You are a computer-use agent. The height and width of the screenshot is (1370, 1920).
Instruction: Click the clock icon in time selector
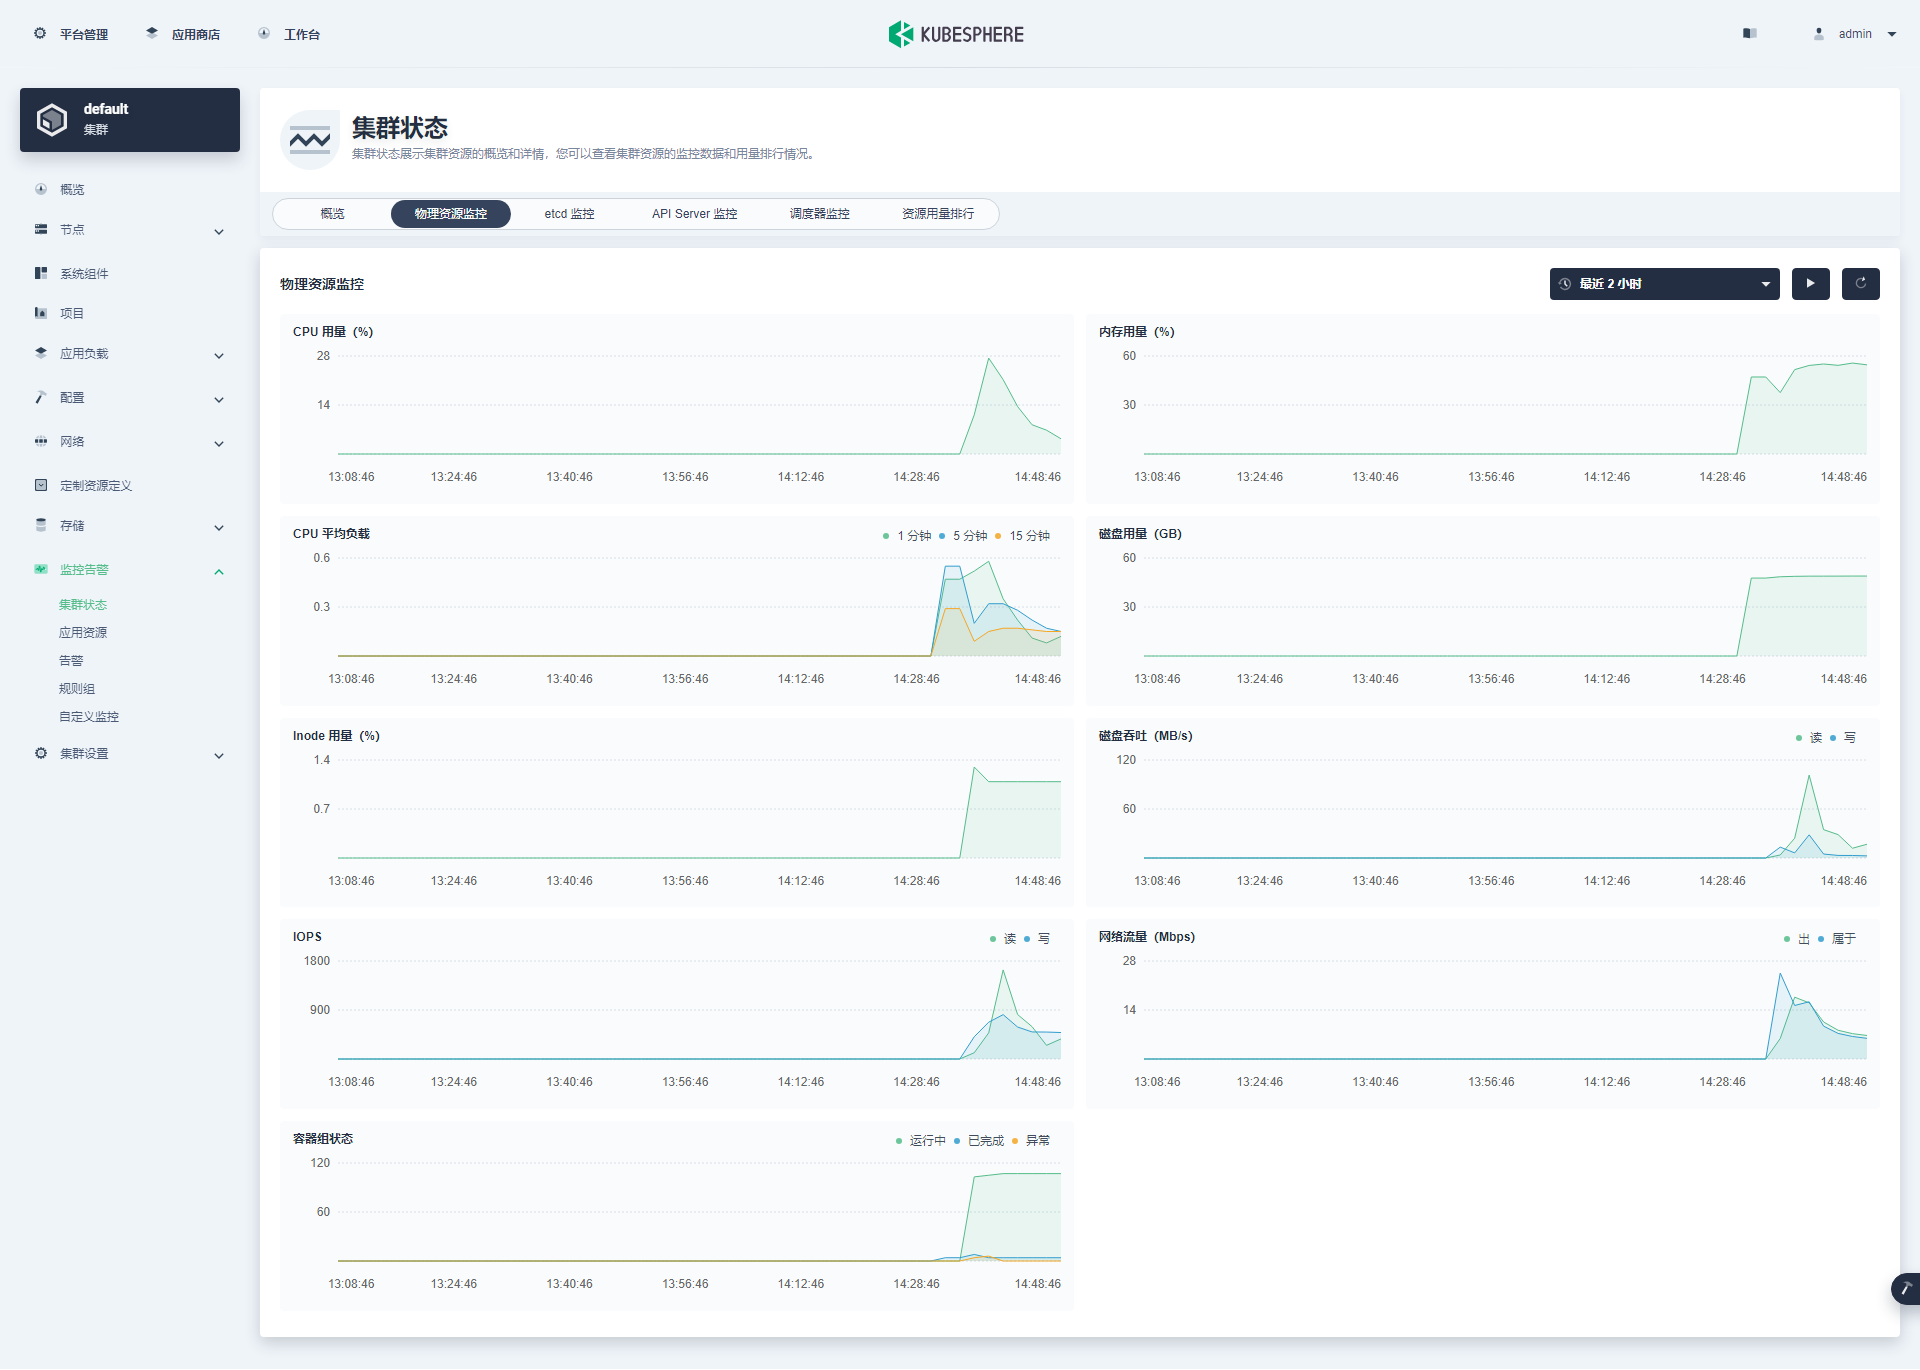[1565, 284]
